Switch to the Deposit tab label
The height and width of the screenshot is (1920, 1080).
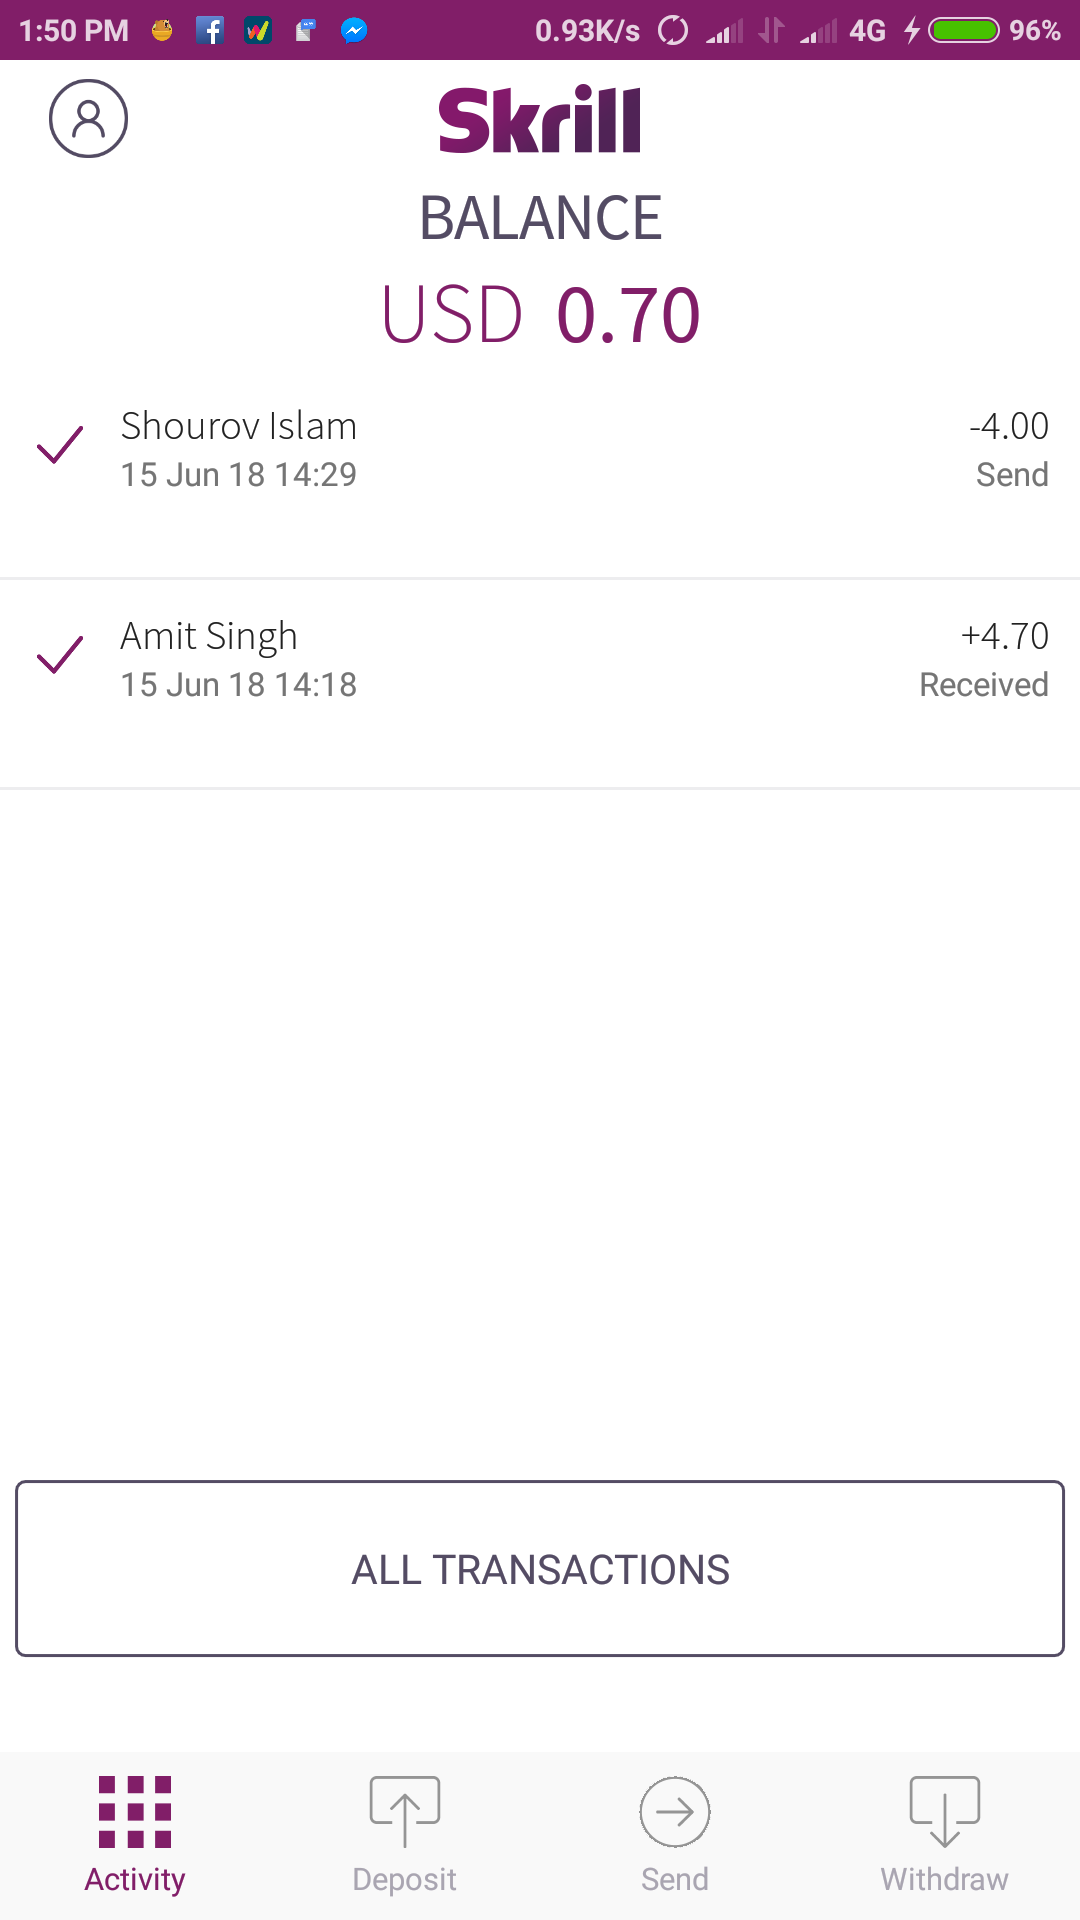(x=405, y=1880)
